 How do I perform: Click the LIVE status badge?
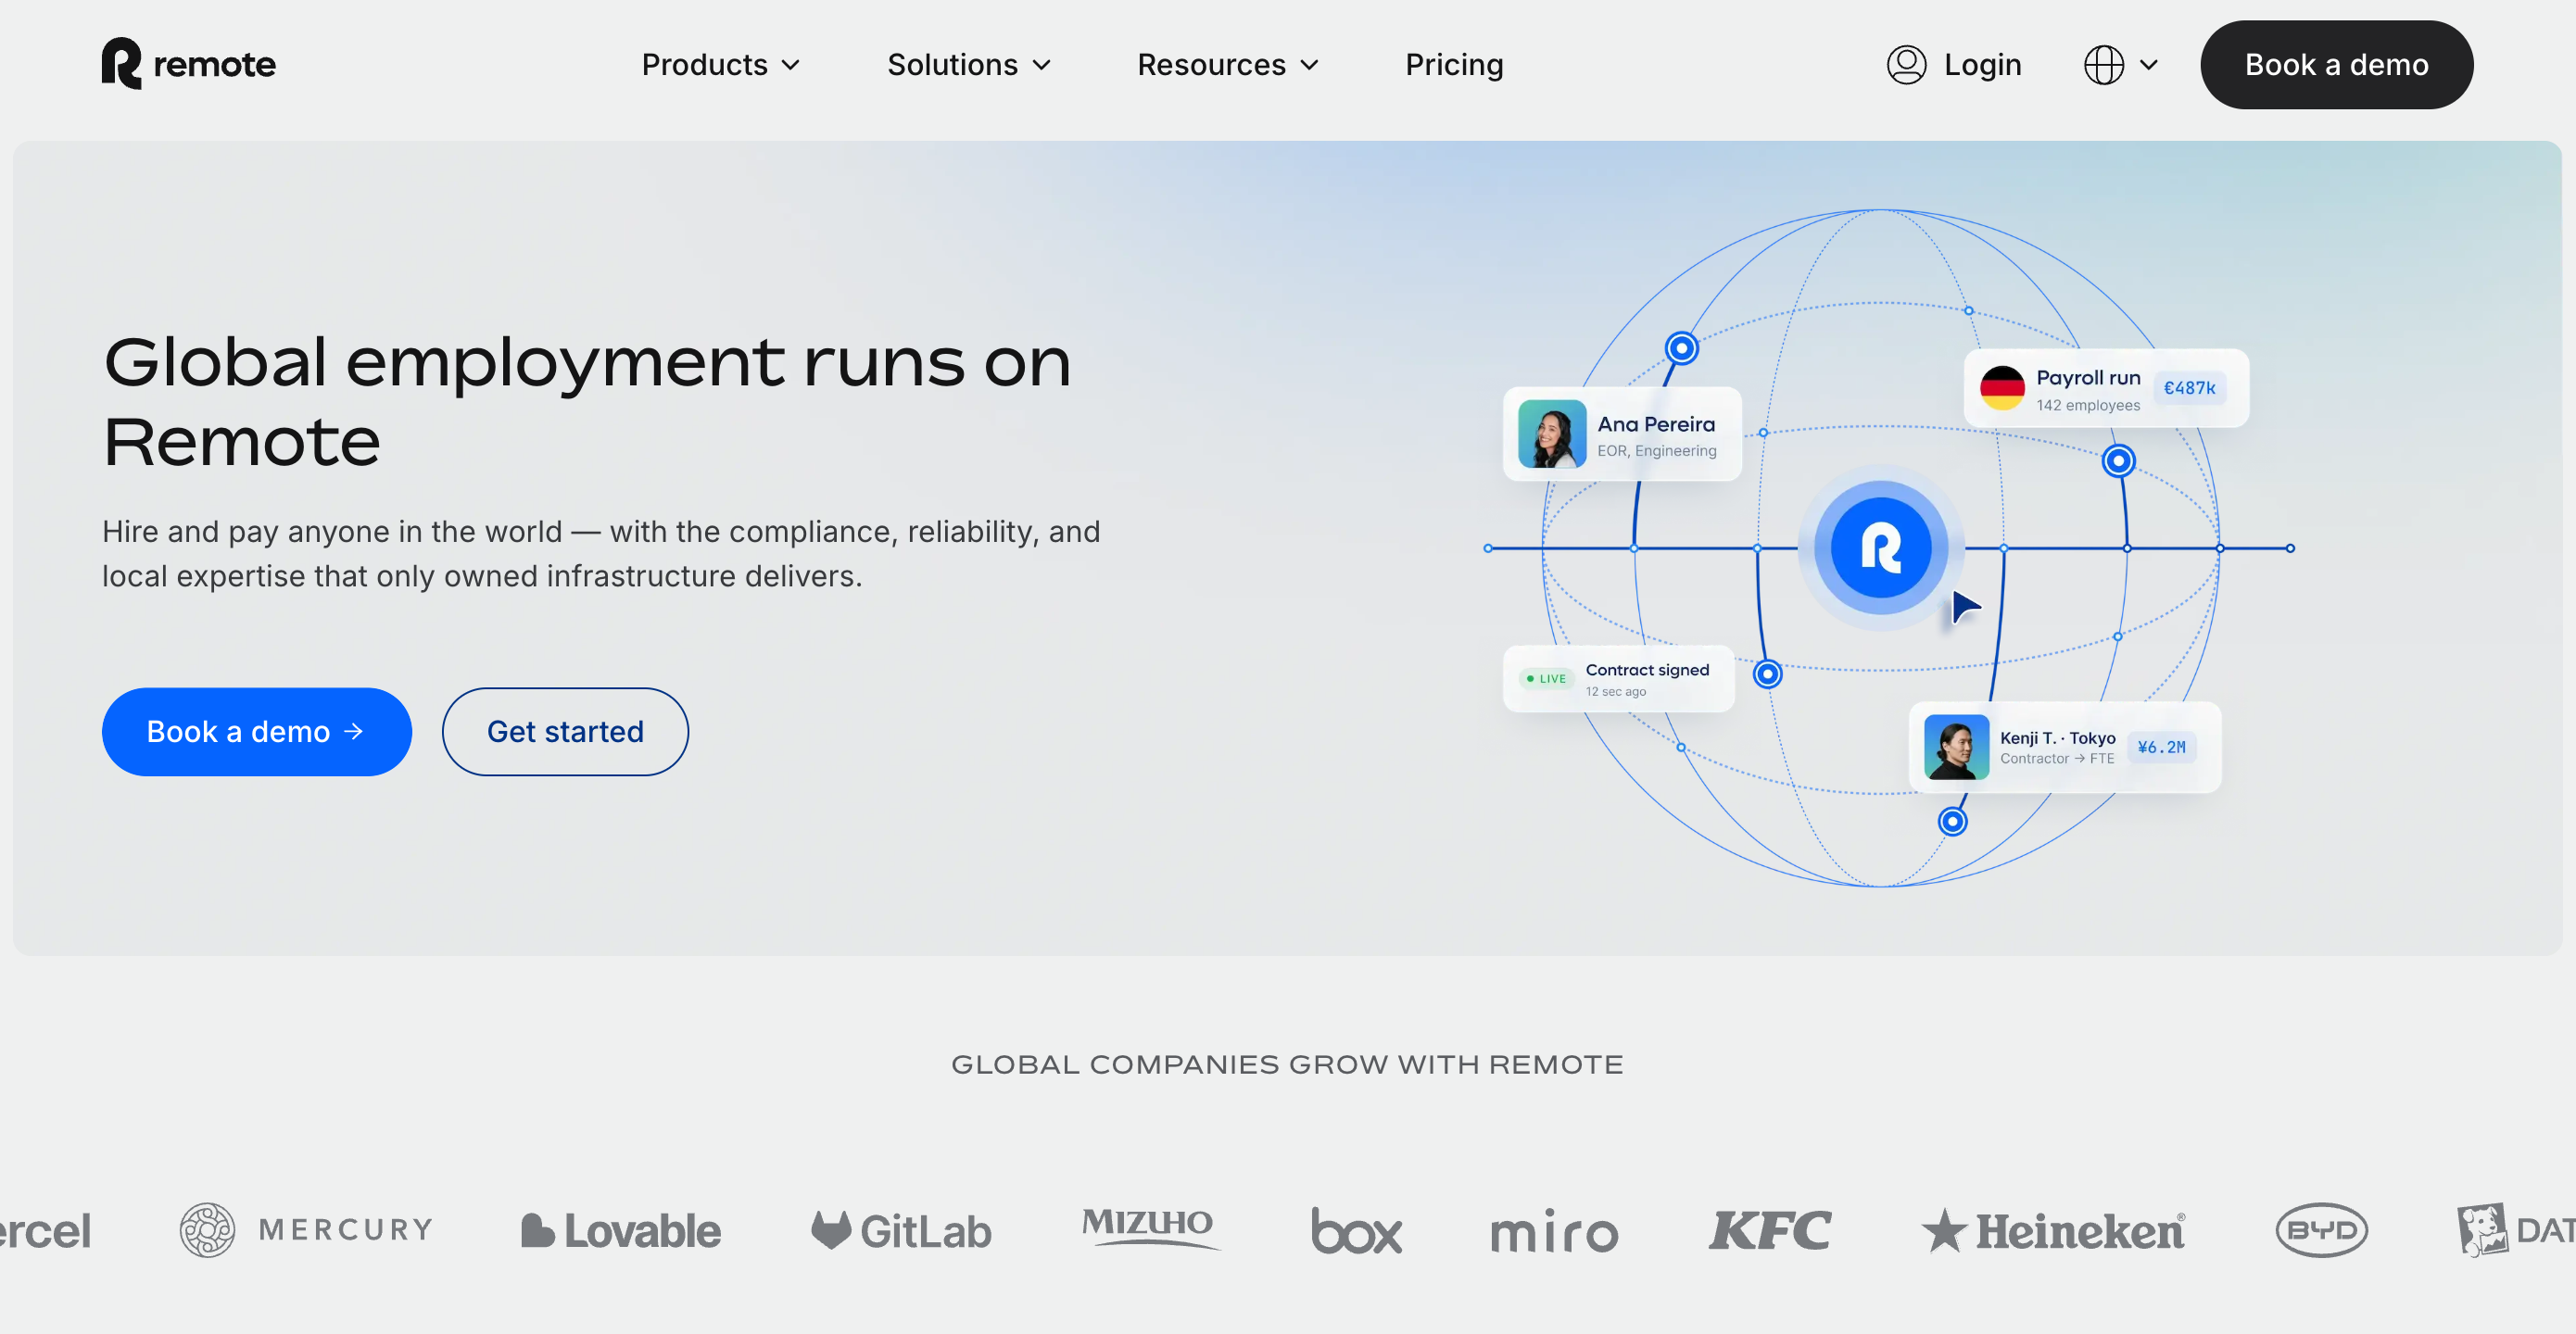pyautogui.click(x=1546, y=678)
